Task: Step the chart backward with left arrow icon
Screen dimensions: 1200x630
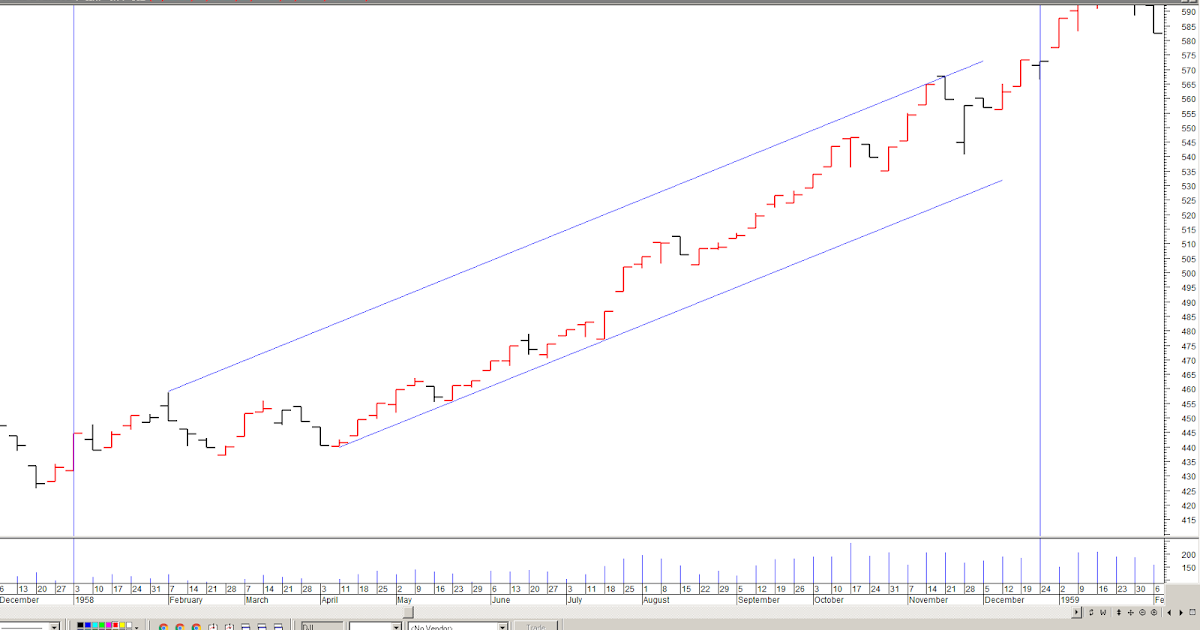Action: (1169, 612)
